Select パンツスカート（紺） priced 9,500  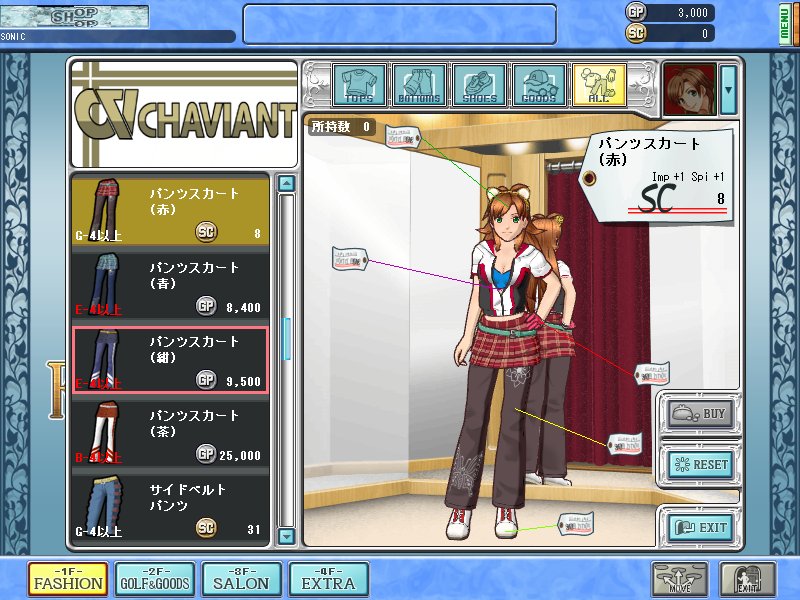[x=170, y=360]
